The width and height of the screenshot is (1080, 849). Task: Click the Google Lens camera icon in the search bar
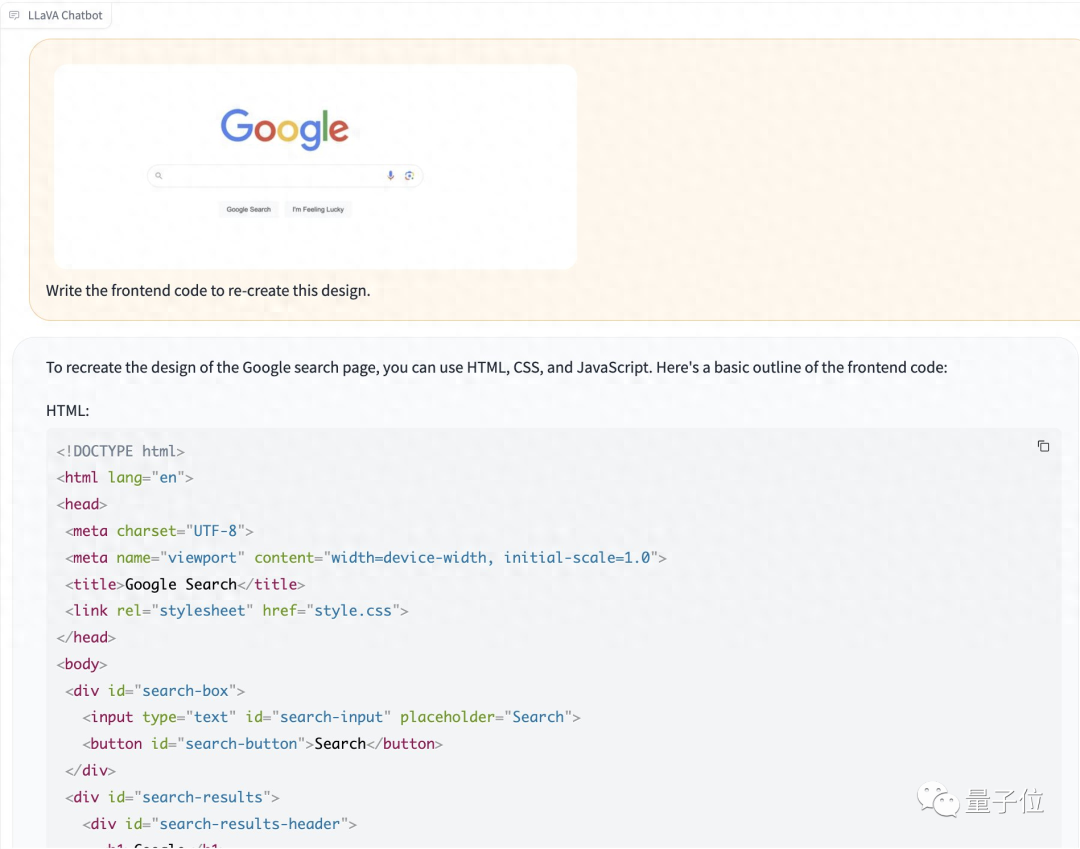(409, 176)
